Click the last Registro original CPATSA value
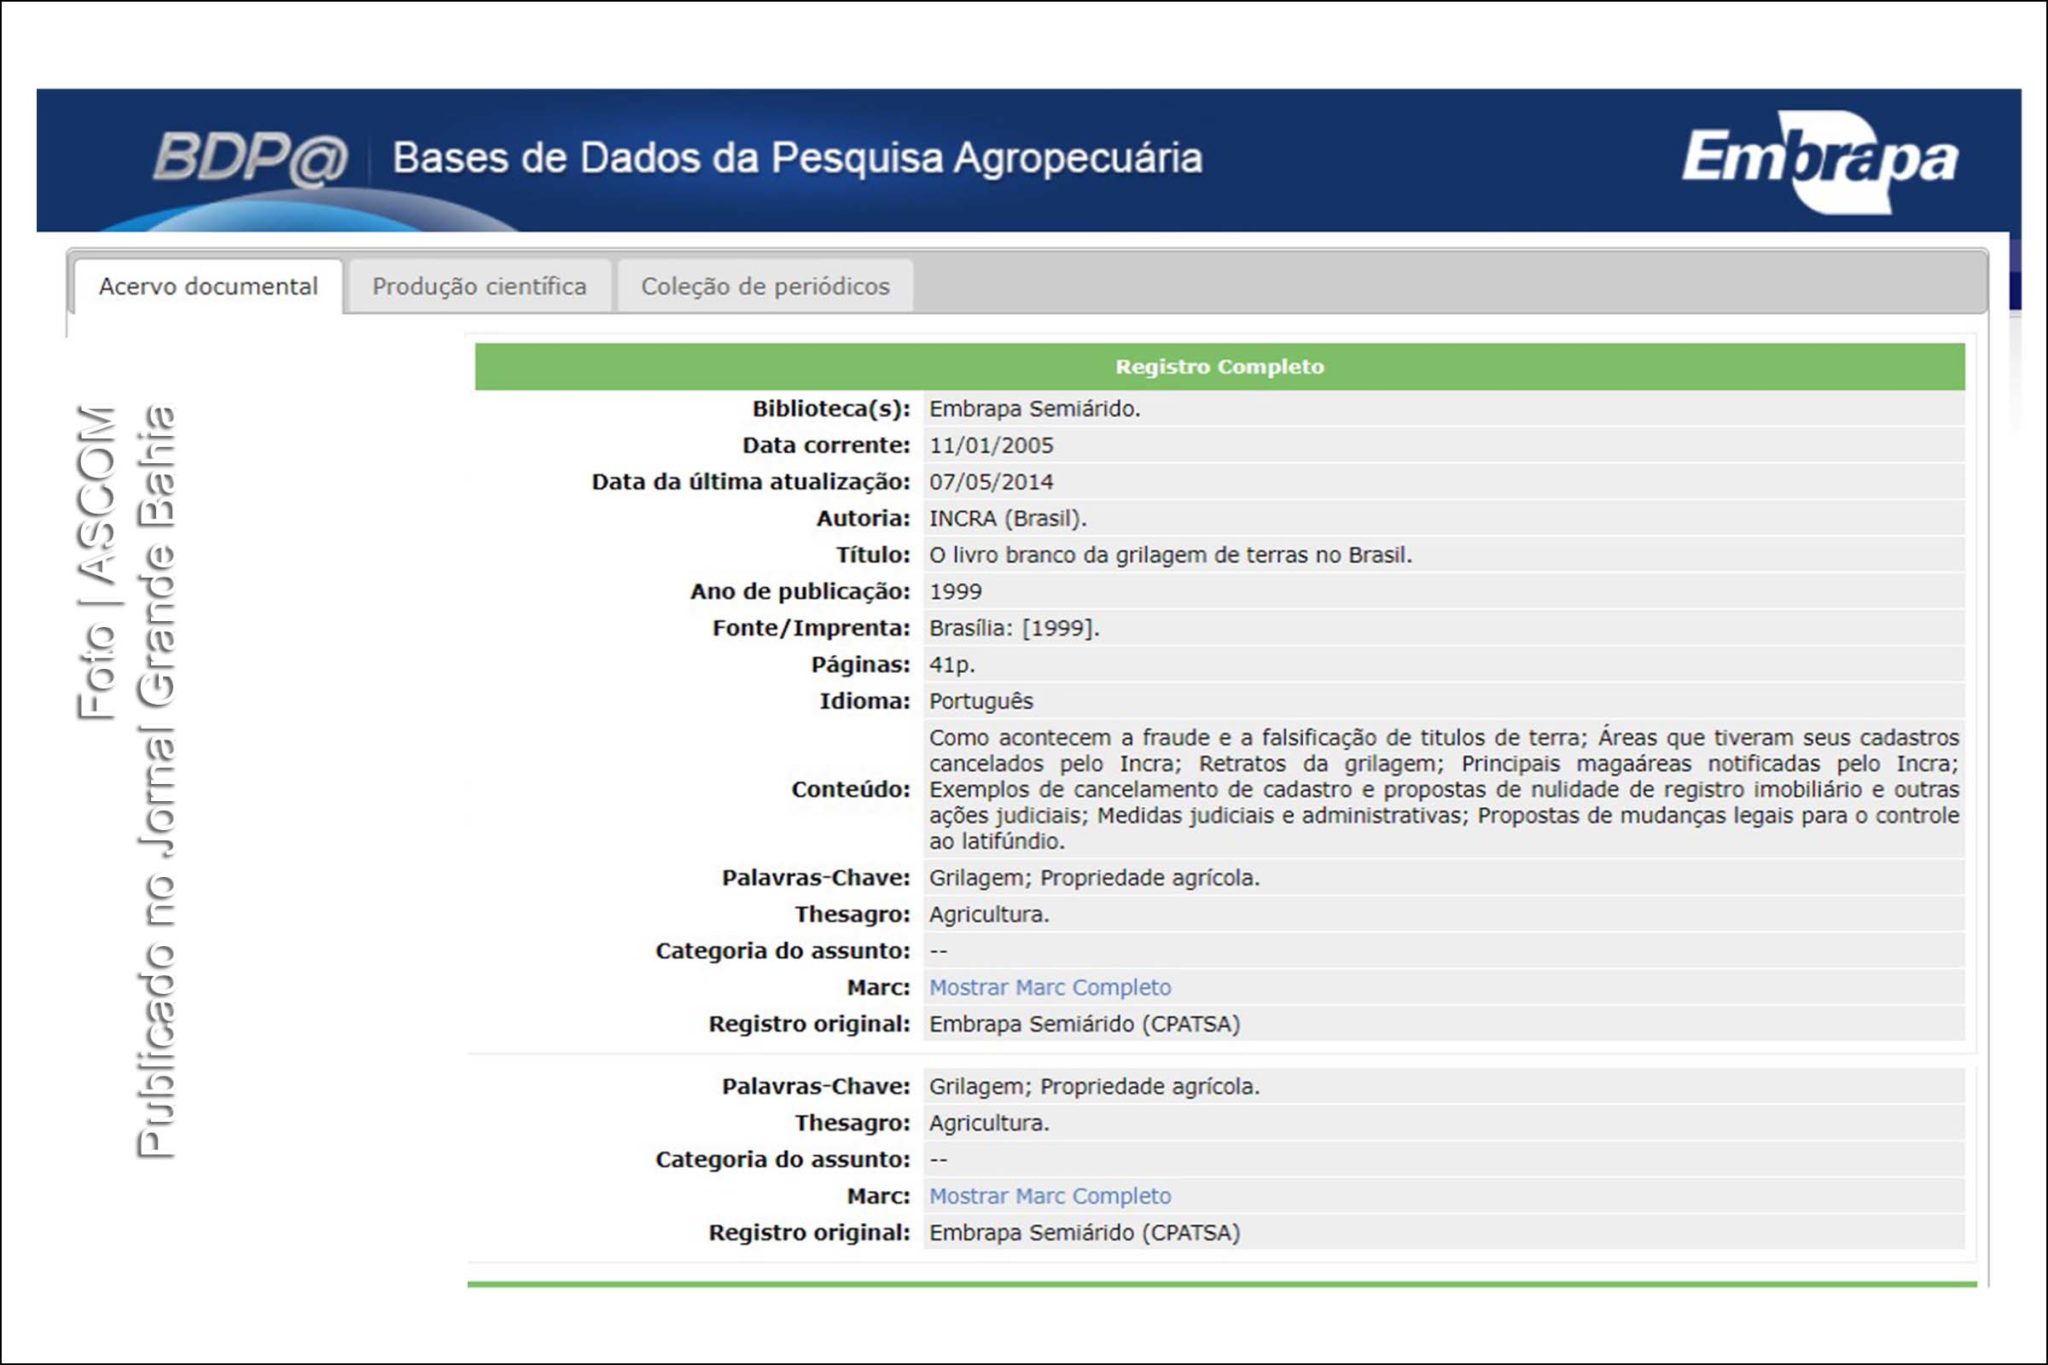The height and width of the screenshot is (1365, 2048). coord(1084,1233)
